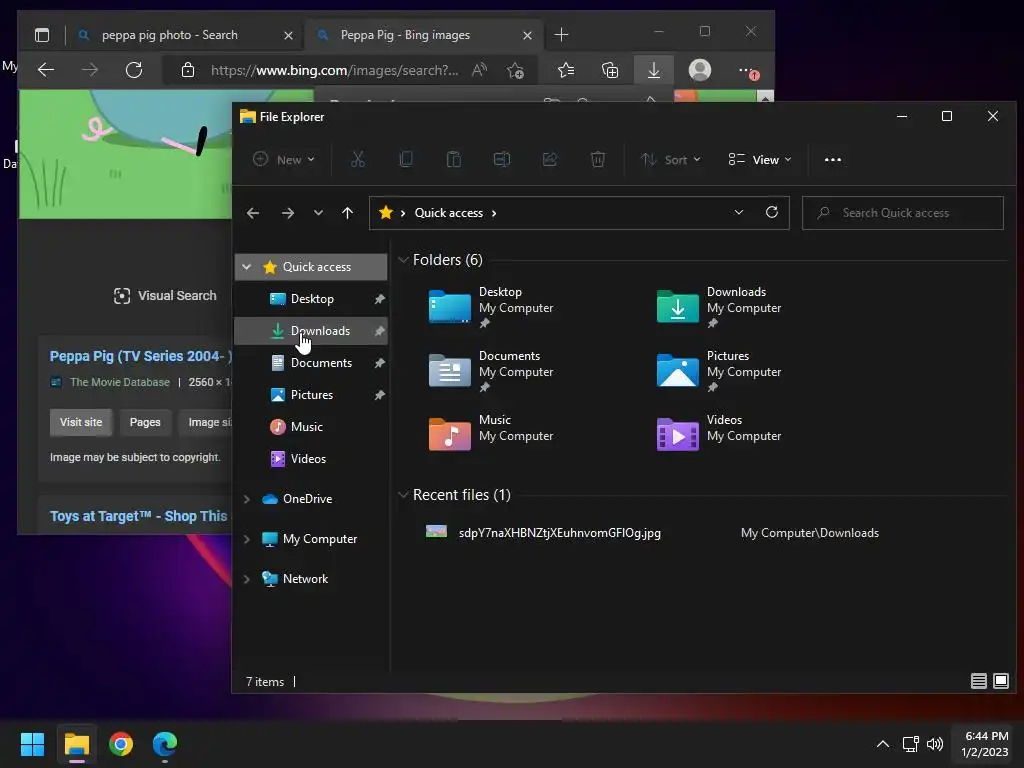Expand the address bar history dropdown
This screenshot has width=1024, height=768.
pyautogui.click(x=739, y=212)
